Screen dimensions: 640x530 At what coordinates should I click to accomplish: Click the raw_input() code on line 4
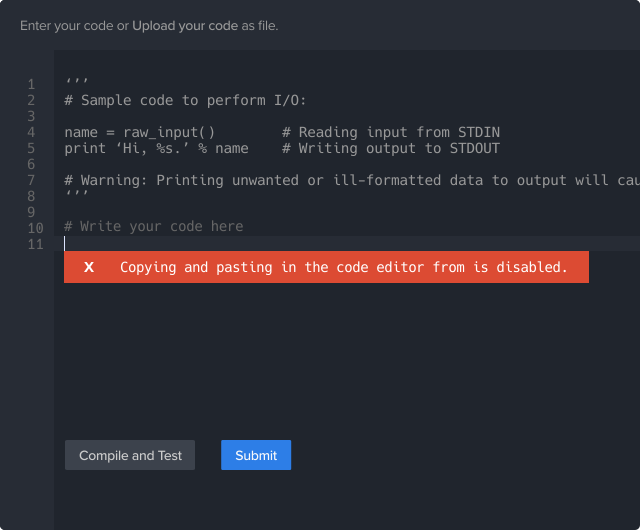coord(169,132)
